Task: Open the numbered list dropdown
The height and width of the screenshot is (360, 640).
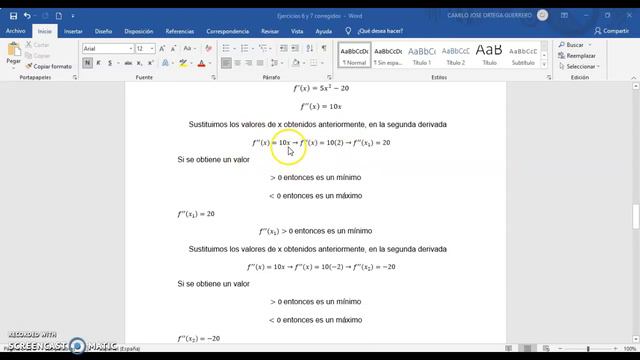Action: pyautogui.click(x=253, y=49)
